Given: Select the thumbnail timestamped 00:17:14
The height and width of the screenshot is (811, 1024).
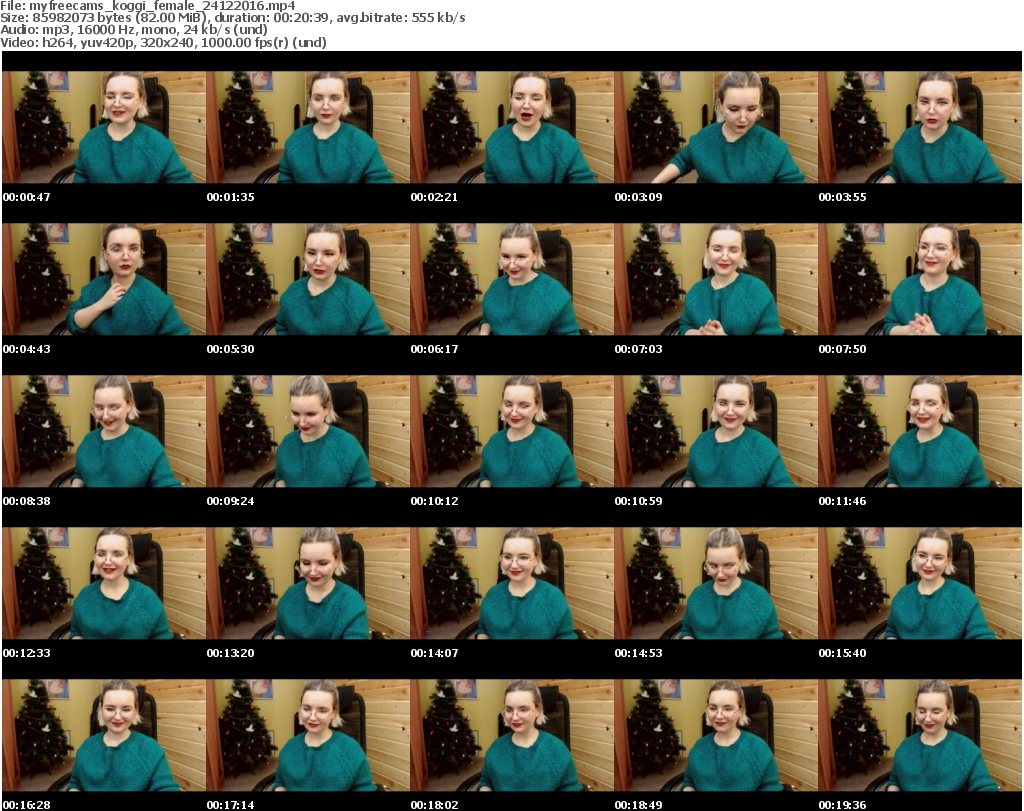Looking at the screenshot, I should (308, 735).
